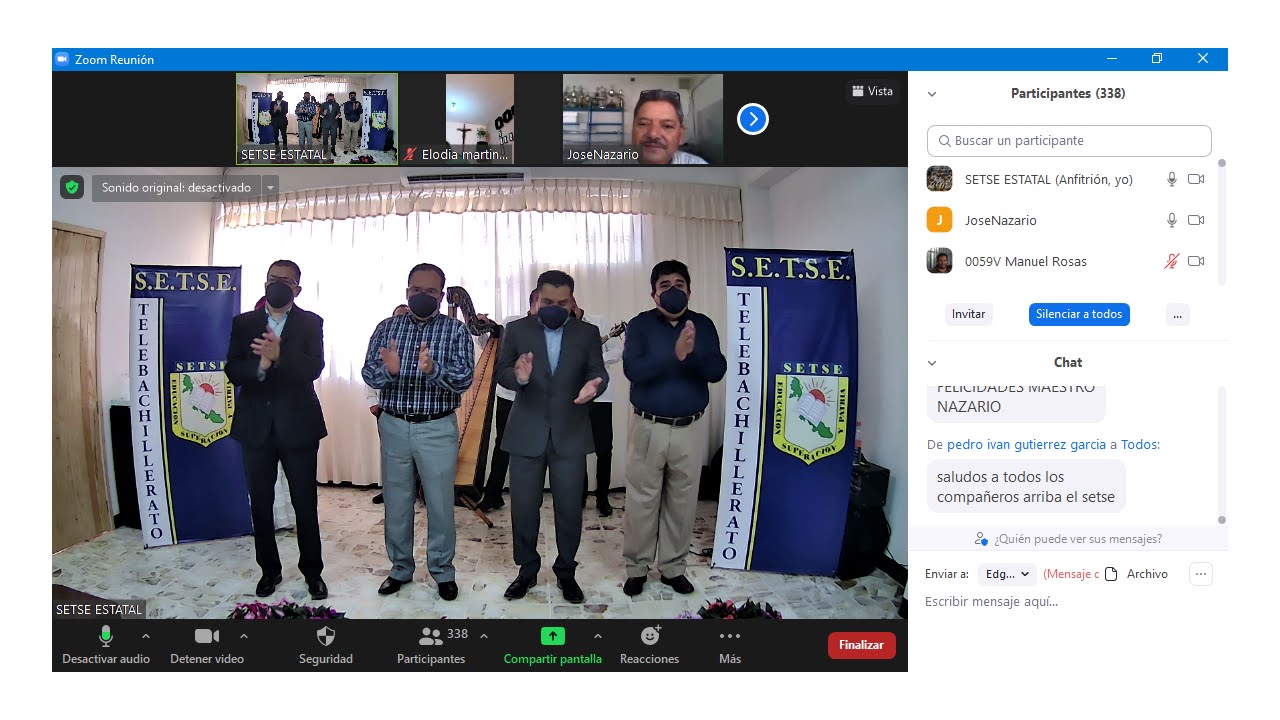Expand audio options arrow beside microphone
This screenshot has height=720, width=1280.
(146, 636)
